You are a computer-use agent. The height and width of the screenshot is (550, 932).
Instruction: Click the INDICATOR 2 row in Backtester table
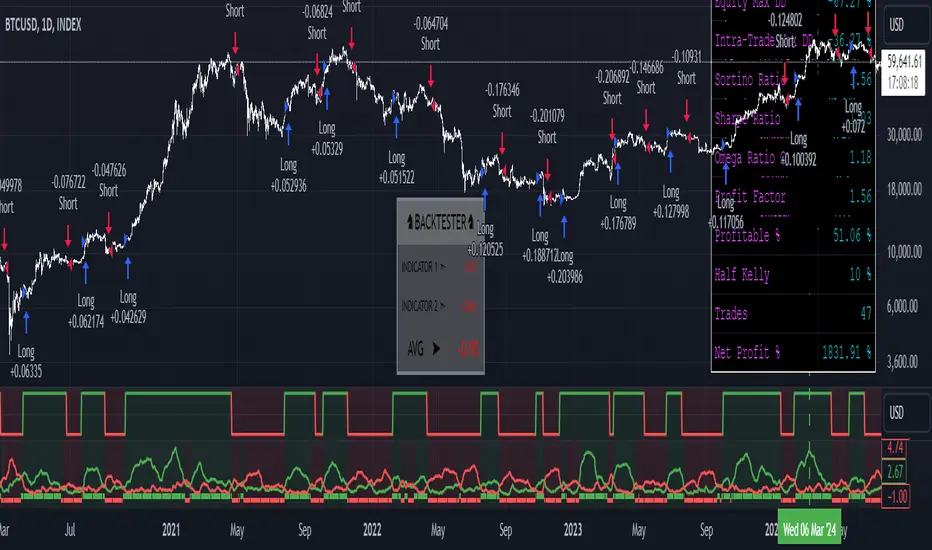point(440,306)
